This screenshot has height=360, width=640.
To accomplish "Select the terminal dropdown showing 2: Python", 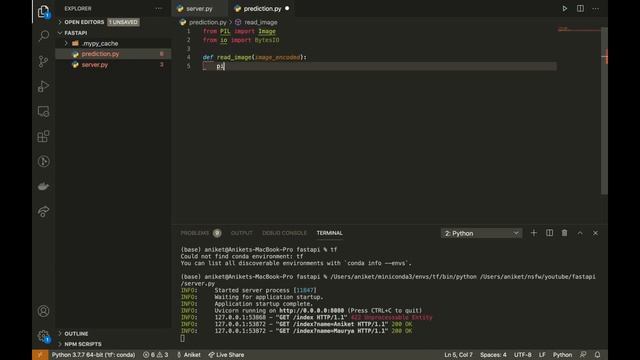I will (x=481, y=233).
